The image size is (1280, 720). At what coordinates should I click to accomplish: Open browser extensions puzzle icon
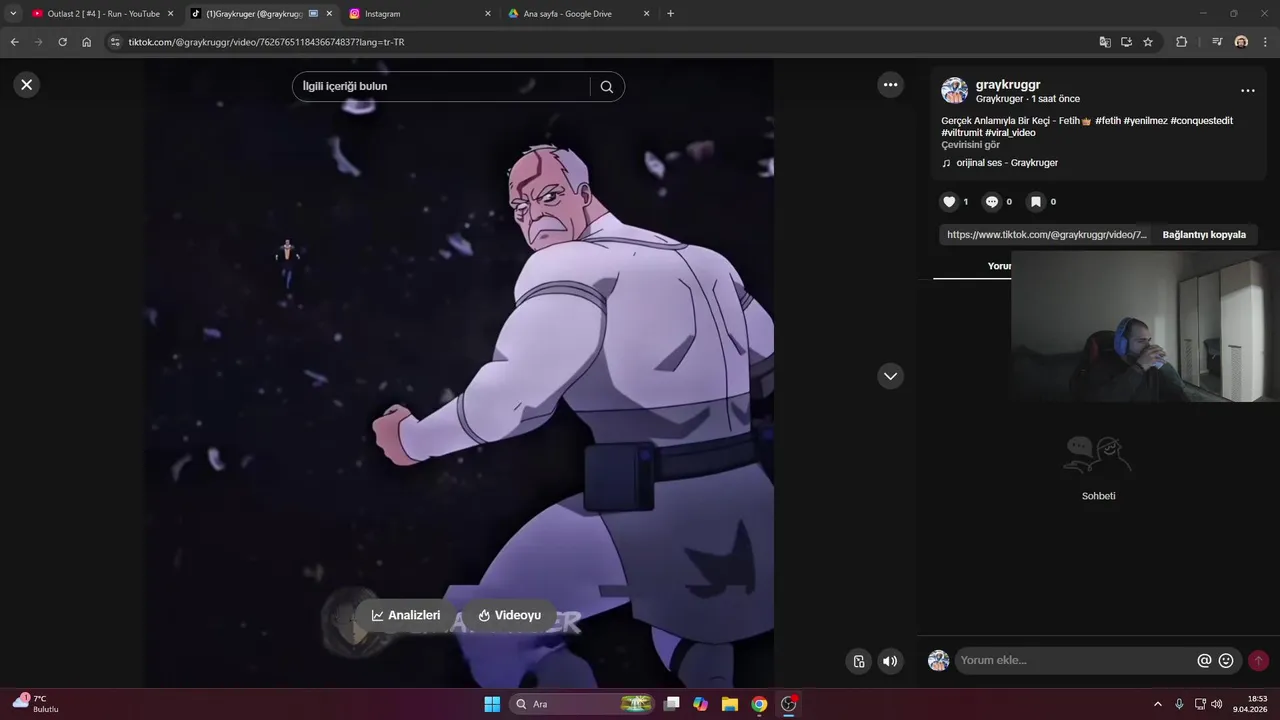(1181, 42)
